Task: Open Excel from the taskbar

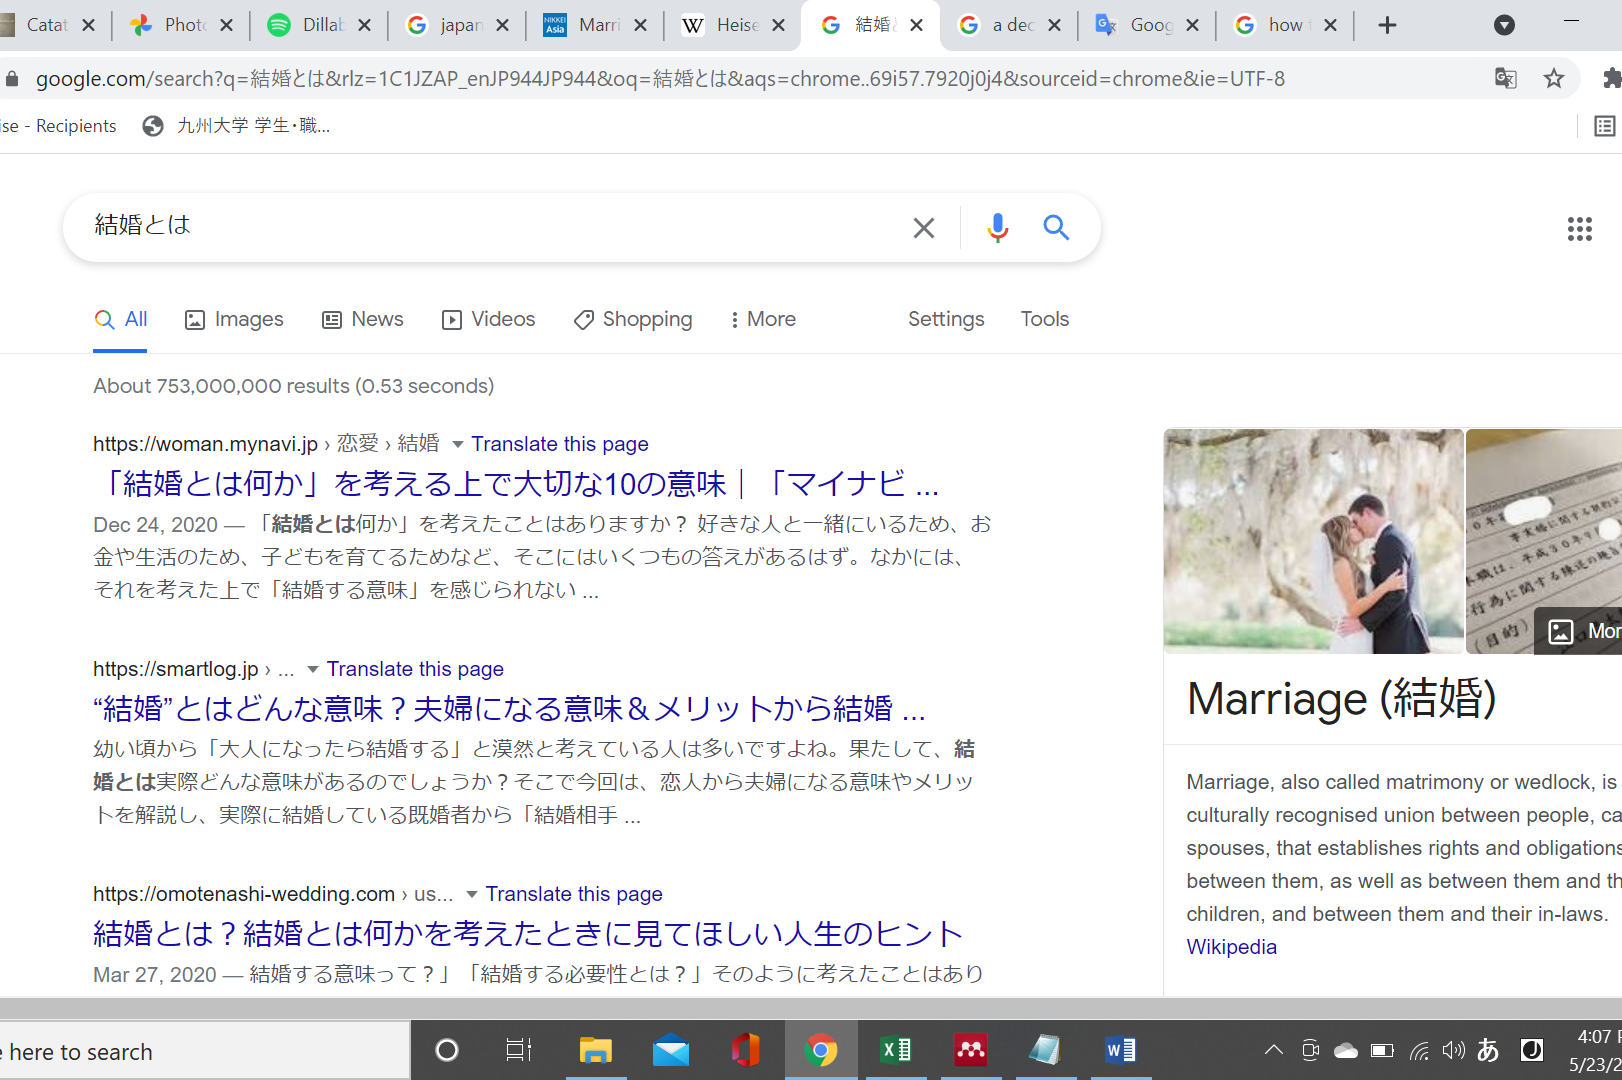Action: click(x=896, y=1050)
